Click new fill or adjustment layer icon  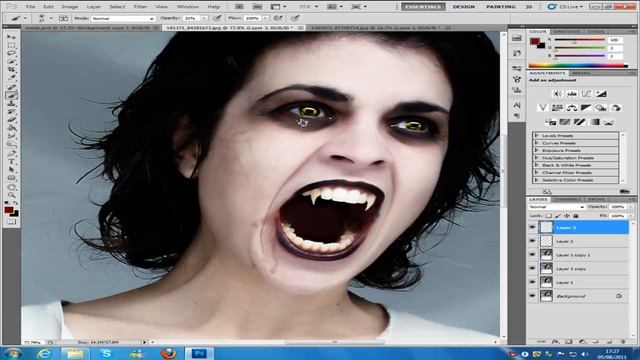click(582, 341)
